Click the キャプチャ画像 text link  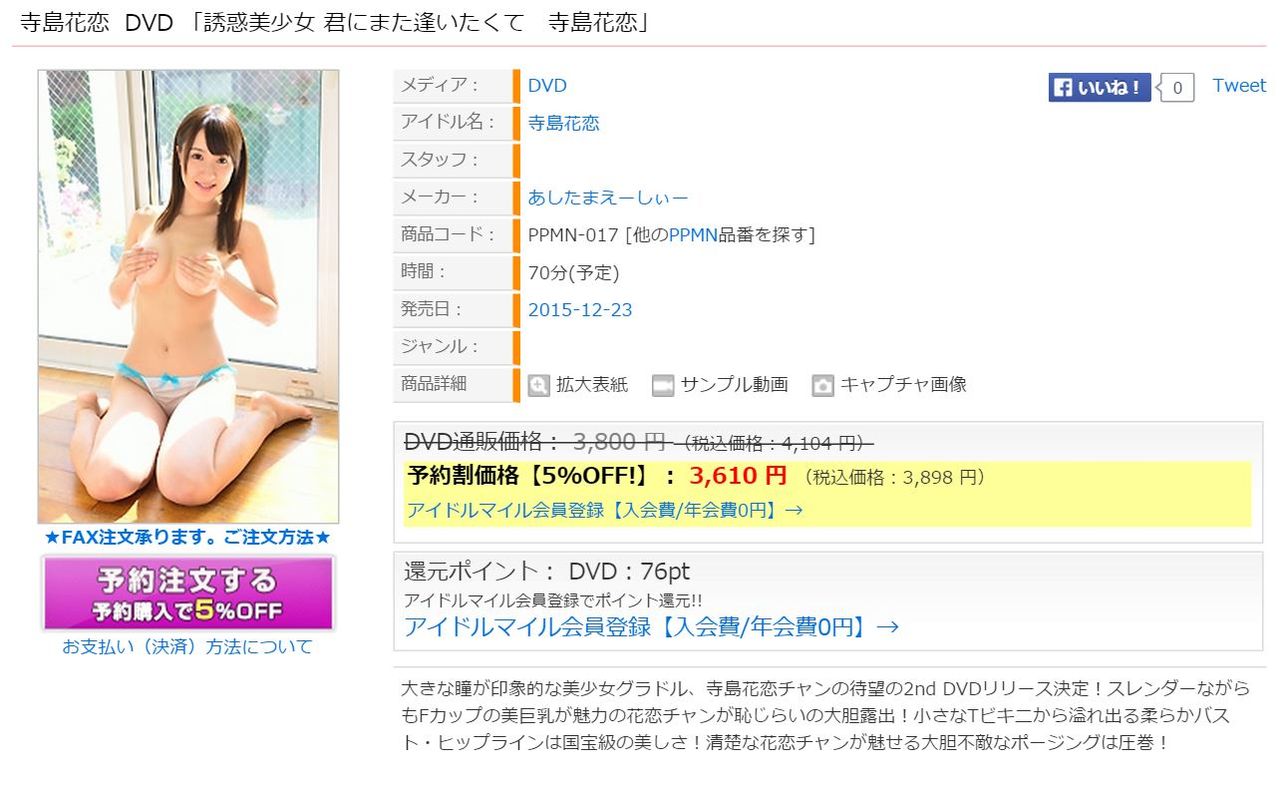(903, 385)
